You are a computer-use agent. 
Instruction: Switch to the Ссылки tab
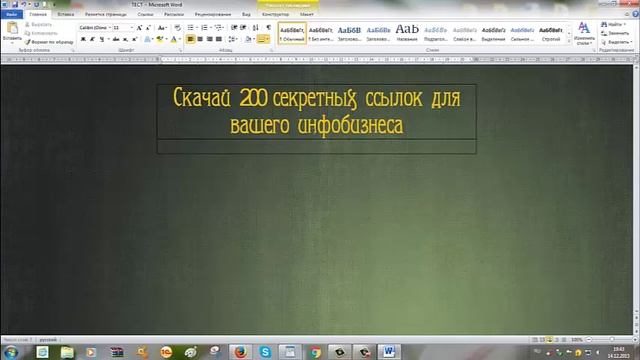145,14
